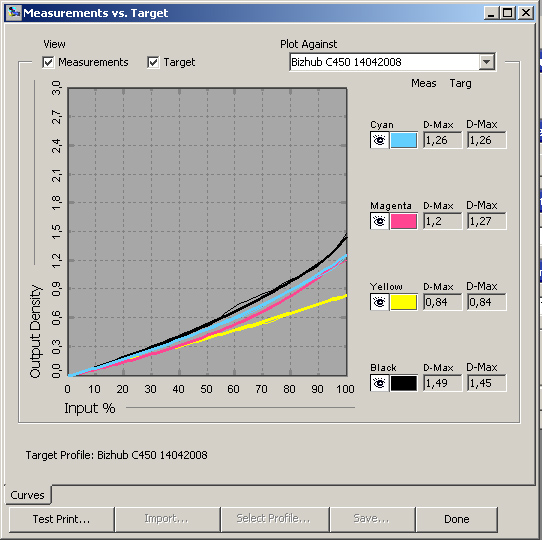
Task: Click the 3,0 label on the density axis
Action: pos(56,88)
